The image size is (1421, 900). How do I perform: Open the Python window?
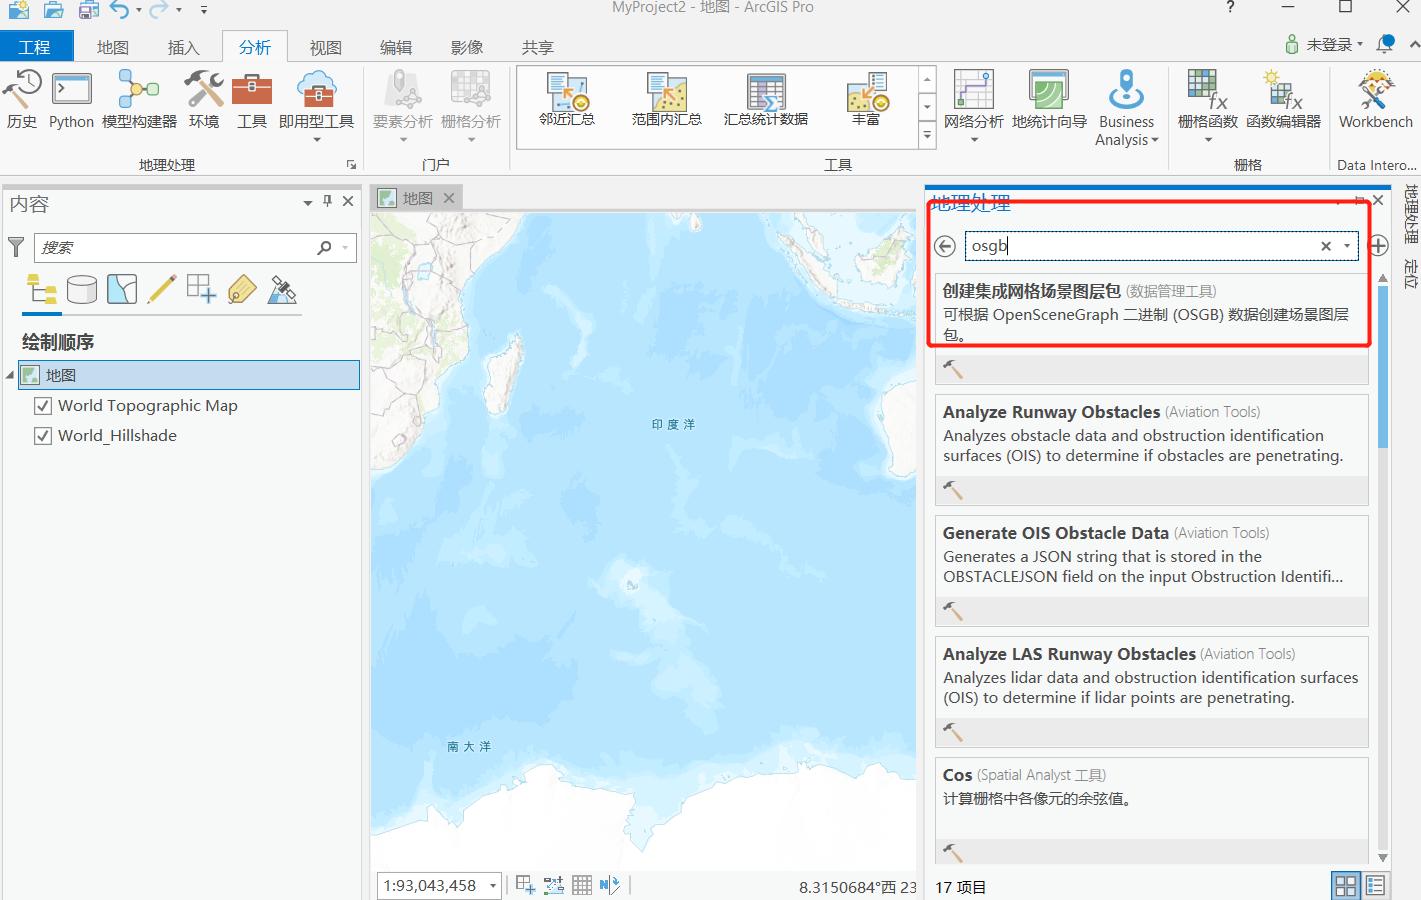pyautogui.click(x=71, y=100)
